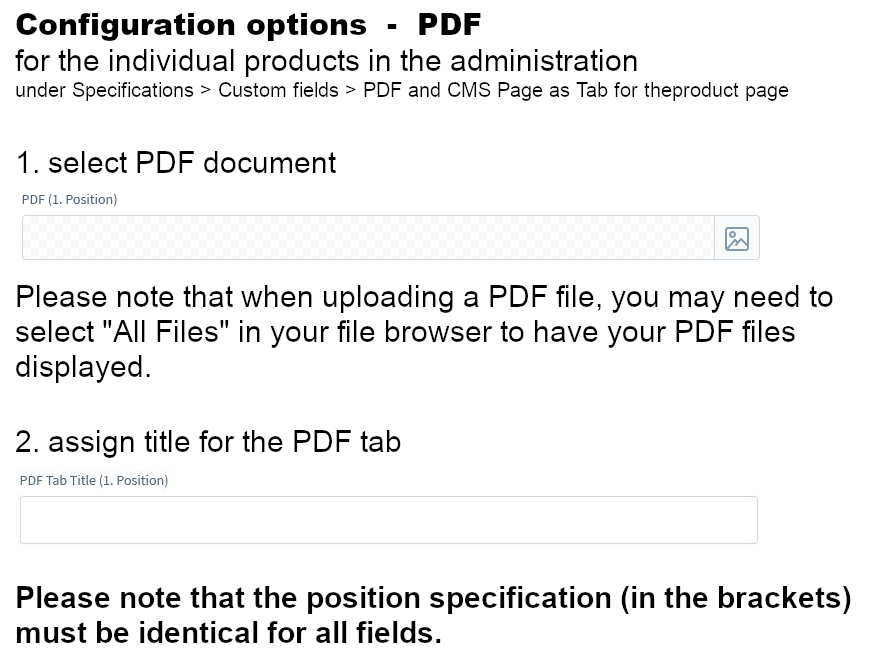The width and height of the screenshot is (879, 658).
Task: Click 'for the individual products in the administration' subtitle
Action: coord(326,61)
